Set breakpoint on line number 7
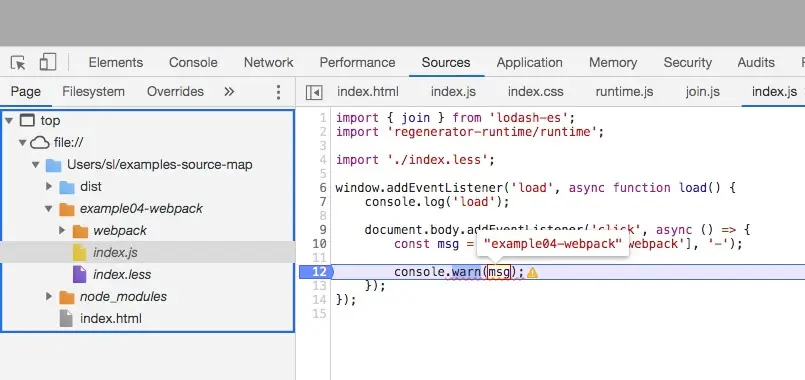 323,202
